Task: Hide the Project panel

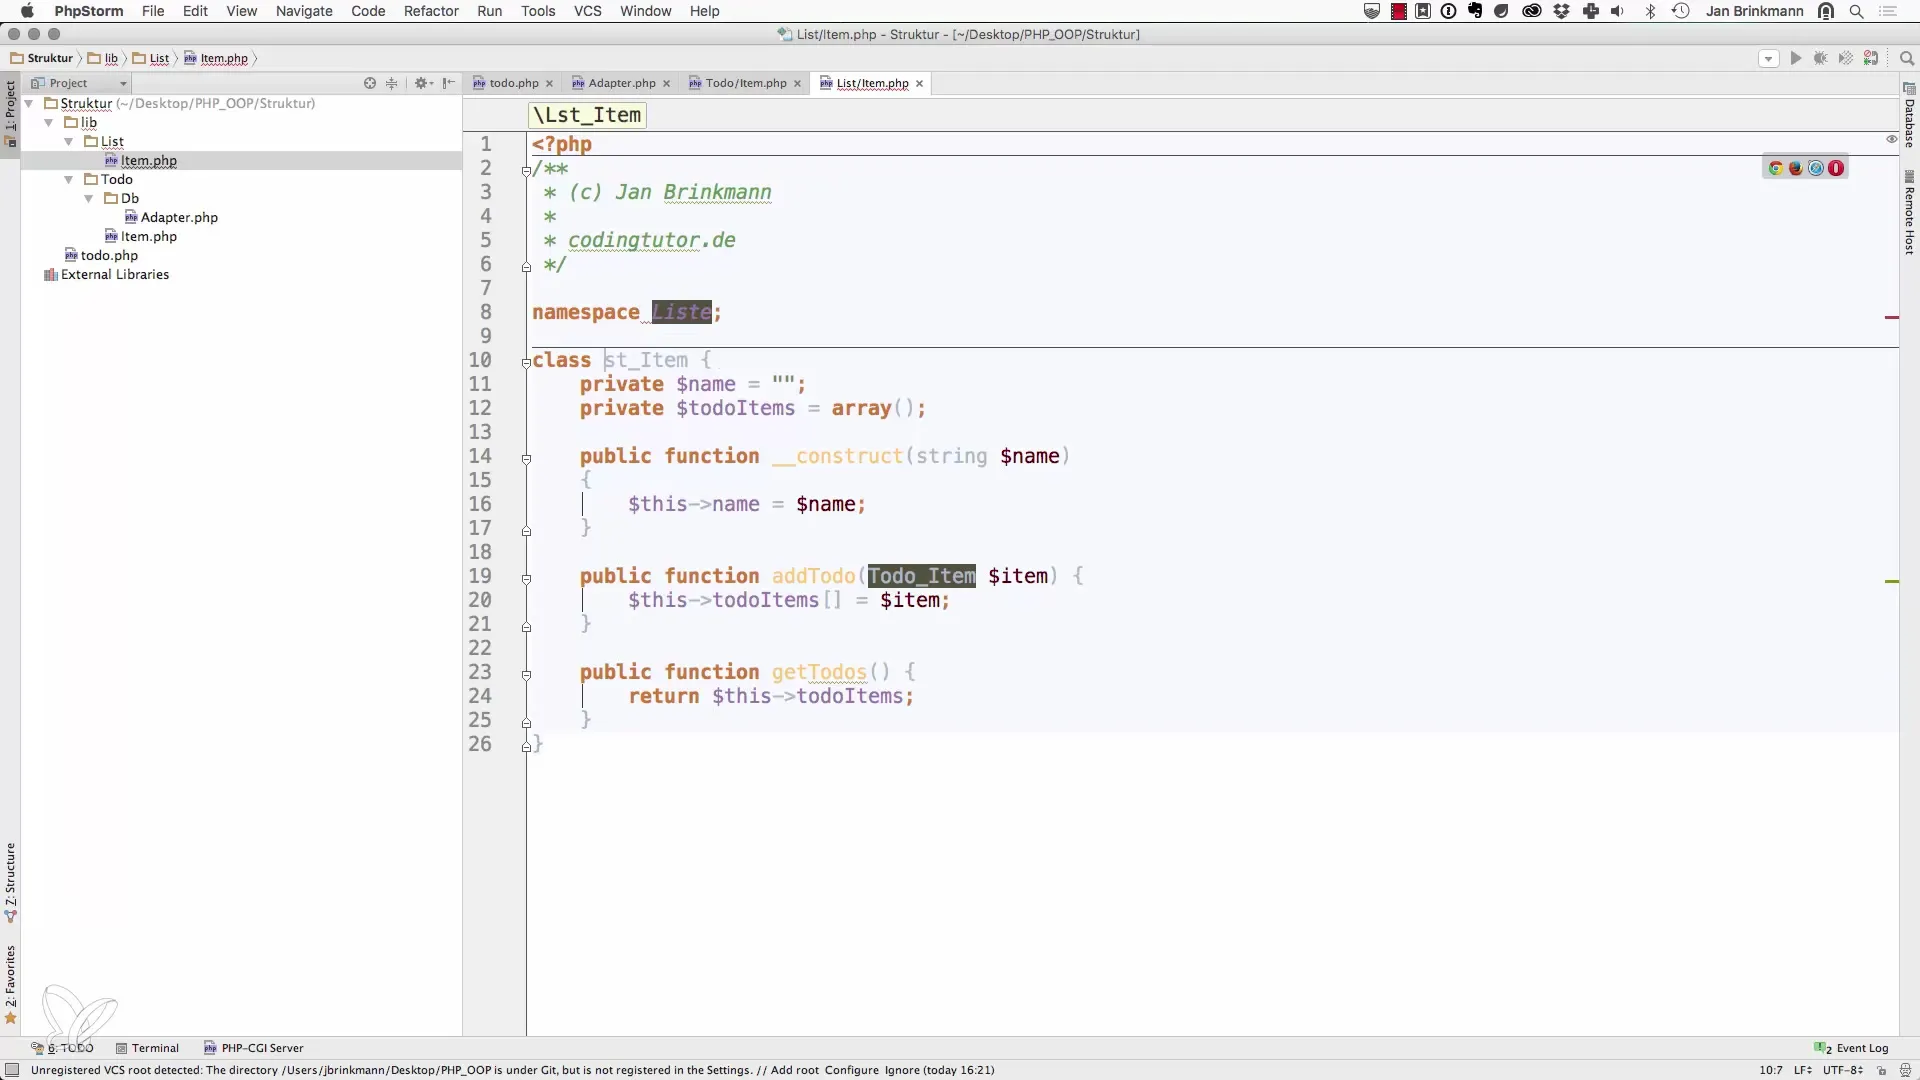Action: 449,83
